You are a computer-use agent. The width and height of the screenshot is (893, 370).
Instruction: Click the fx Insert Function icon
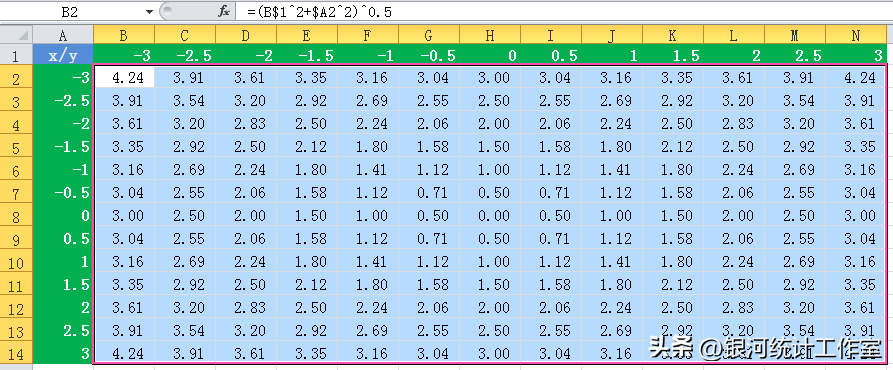[x=224, y=12]
